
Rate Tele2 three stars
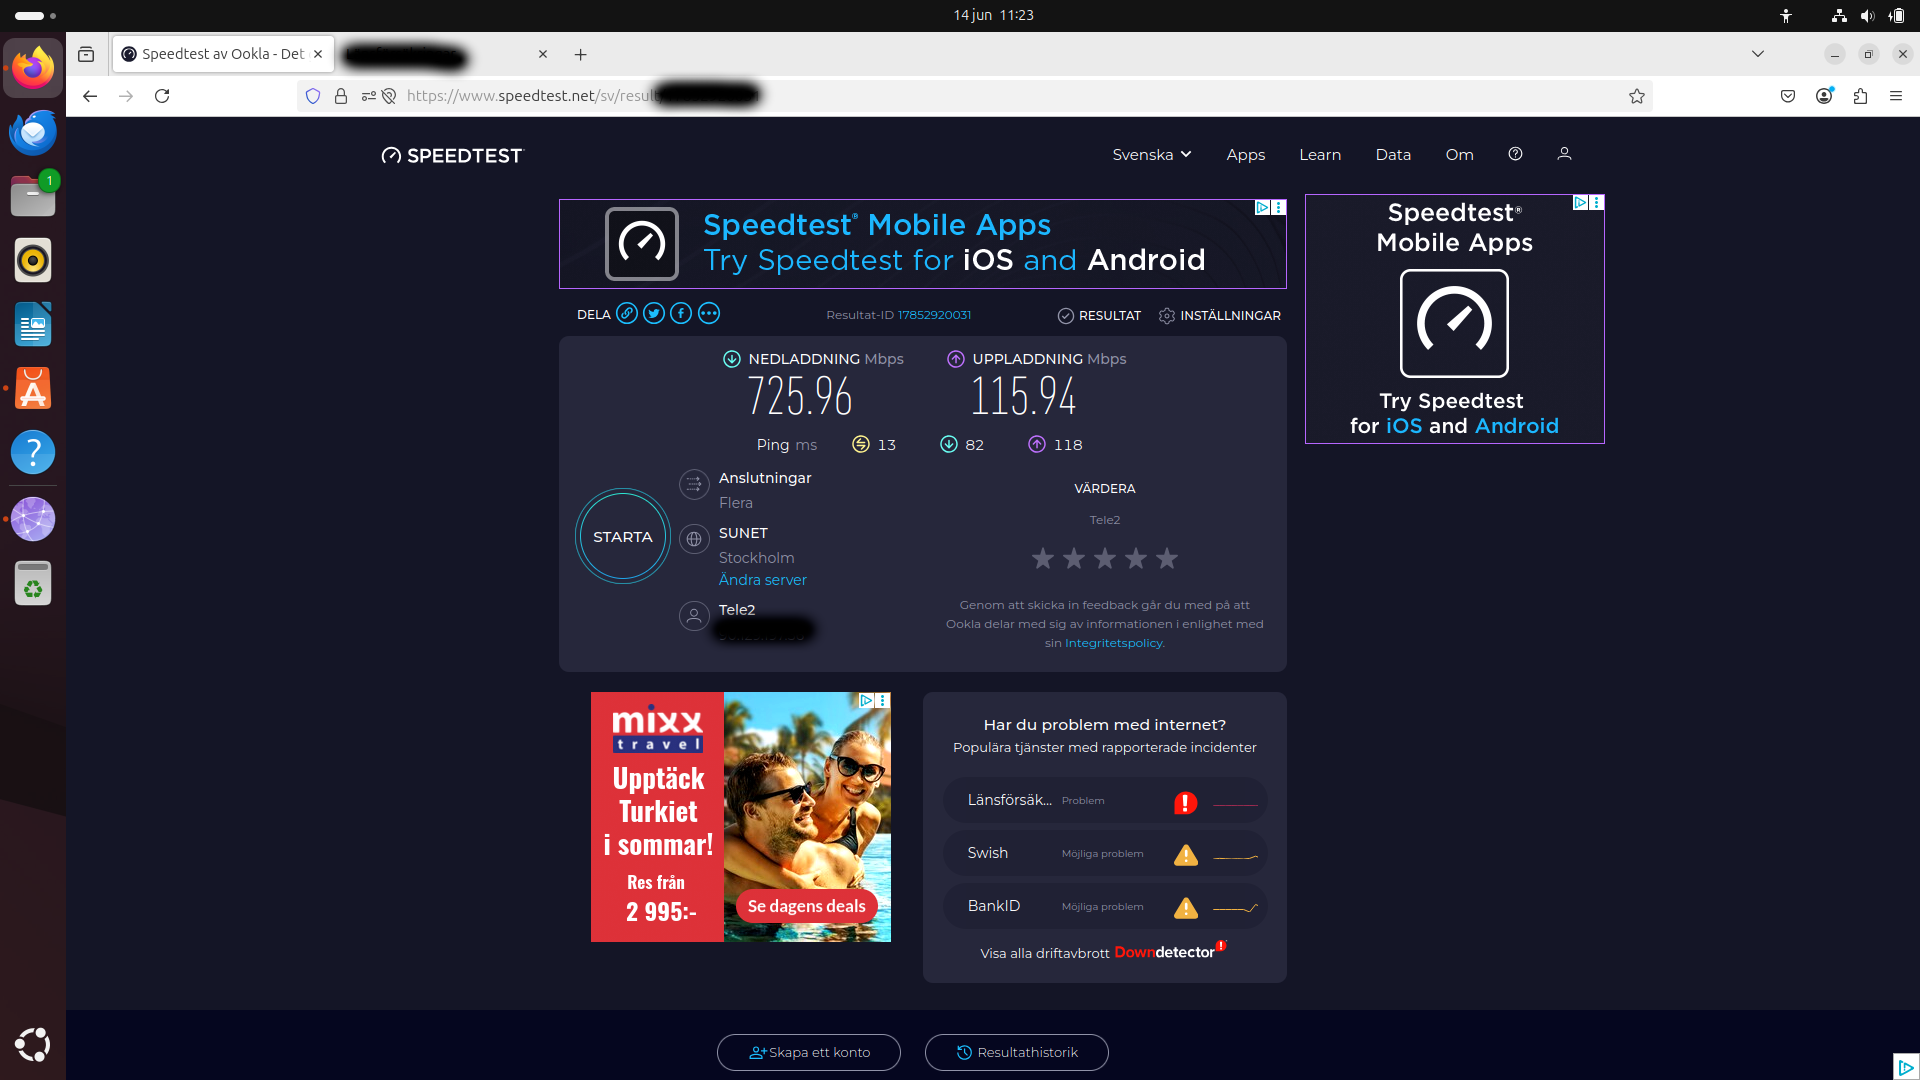click(1105, 558)
